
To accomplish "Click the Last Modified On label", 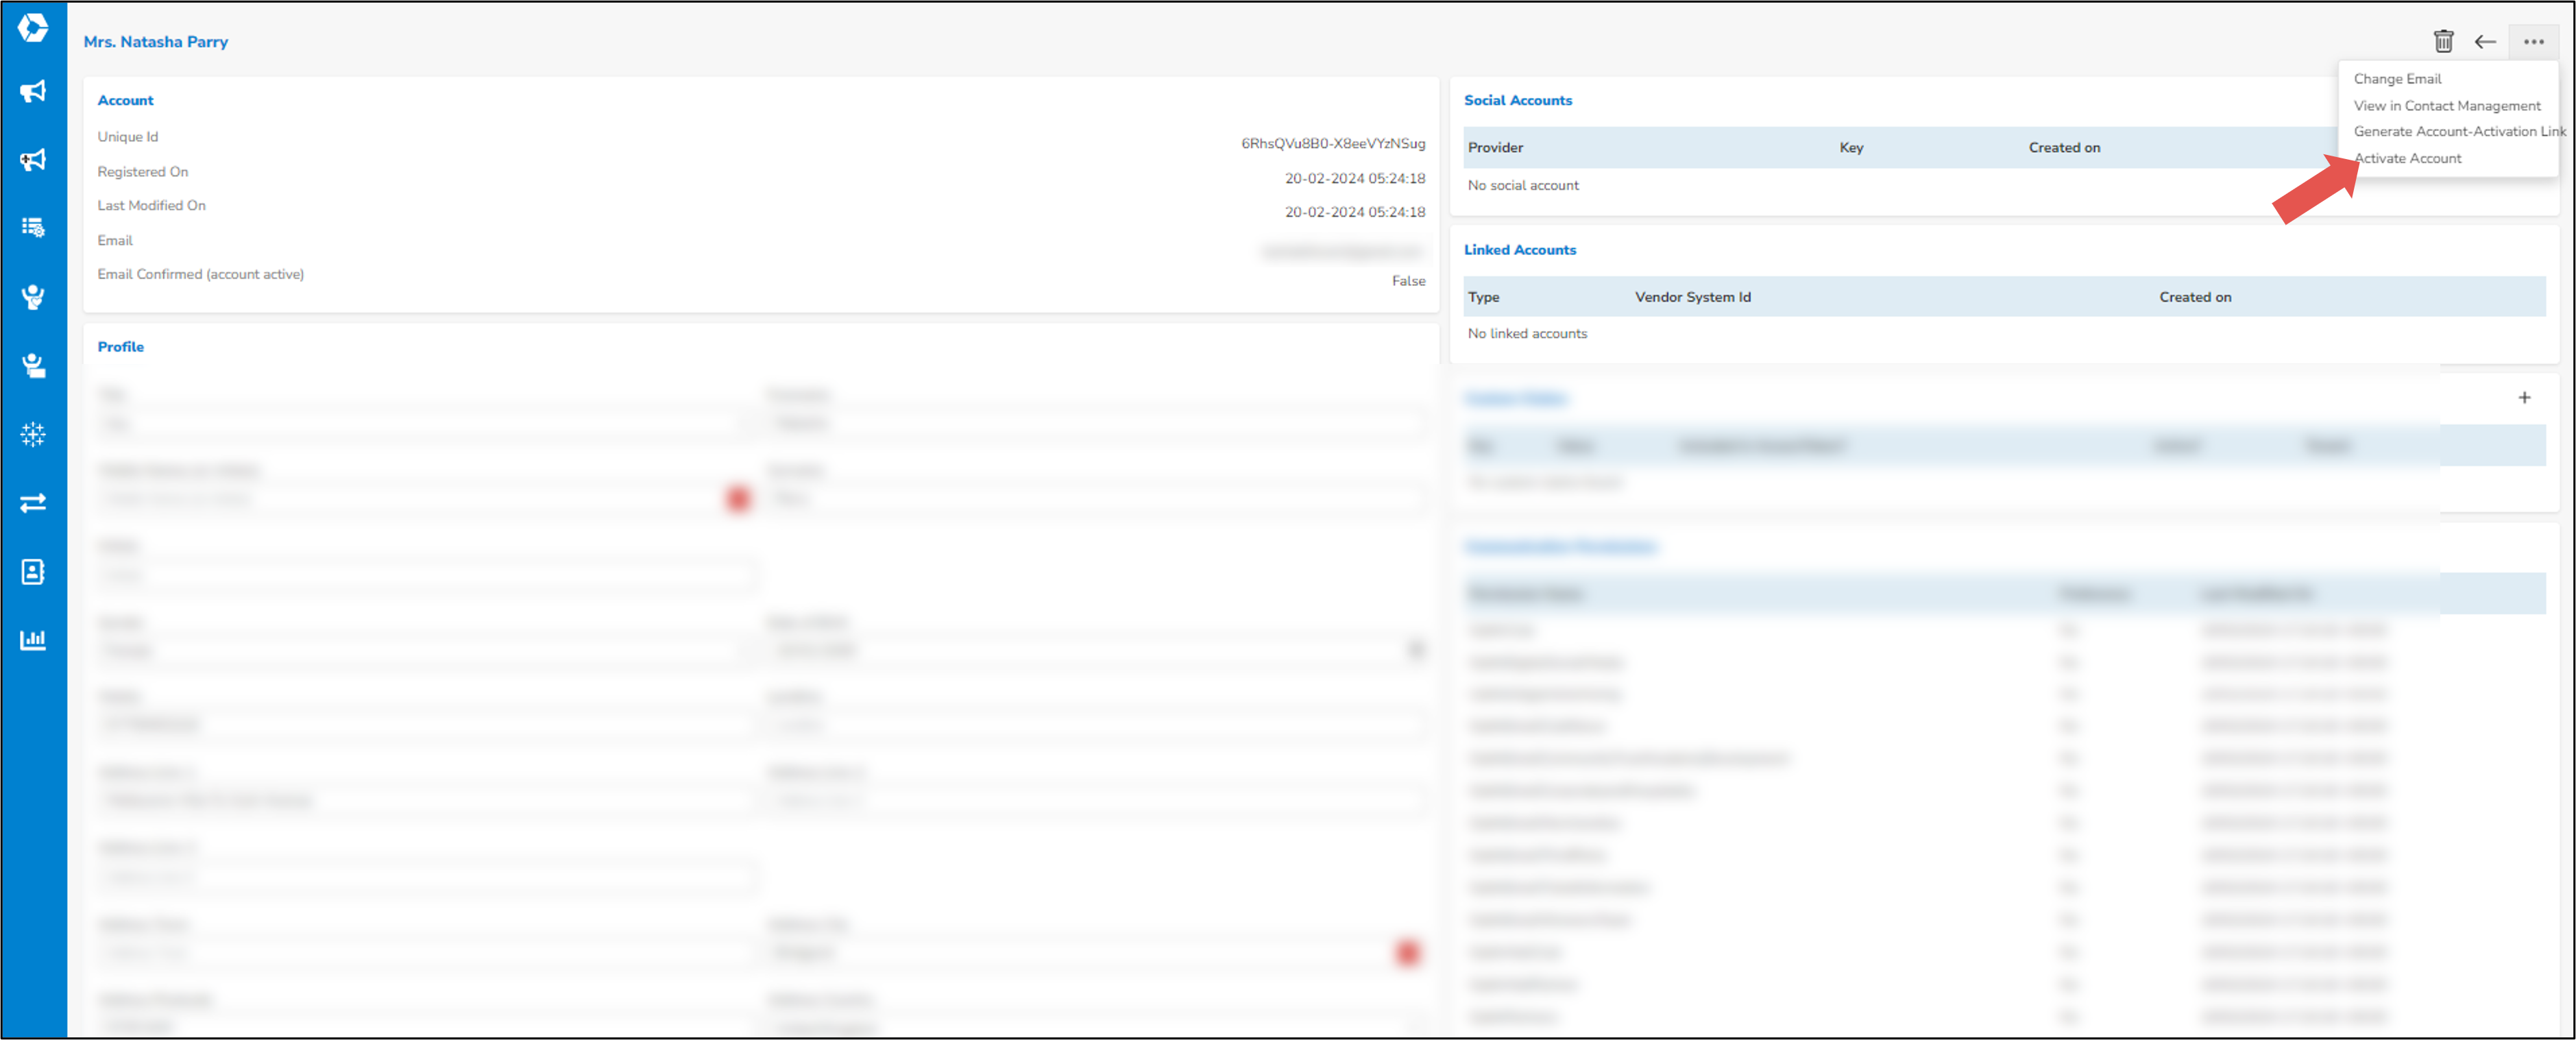I will click(x=151, y=206).
